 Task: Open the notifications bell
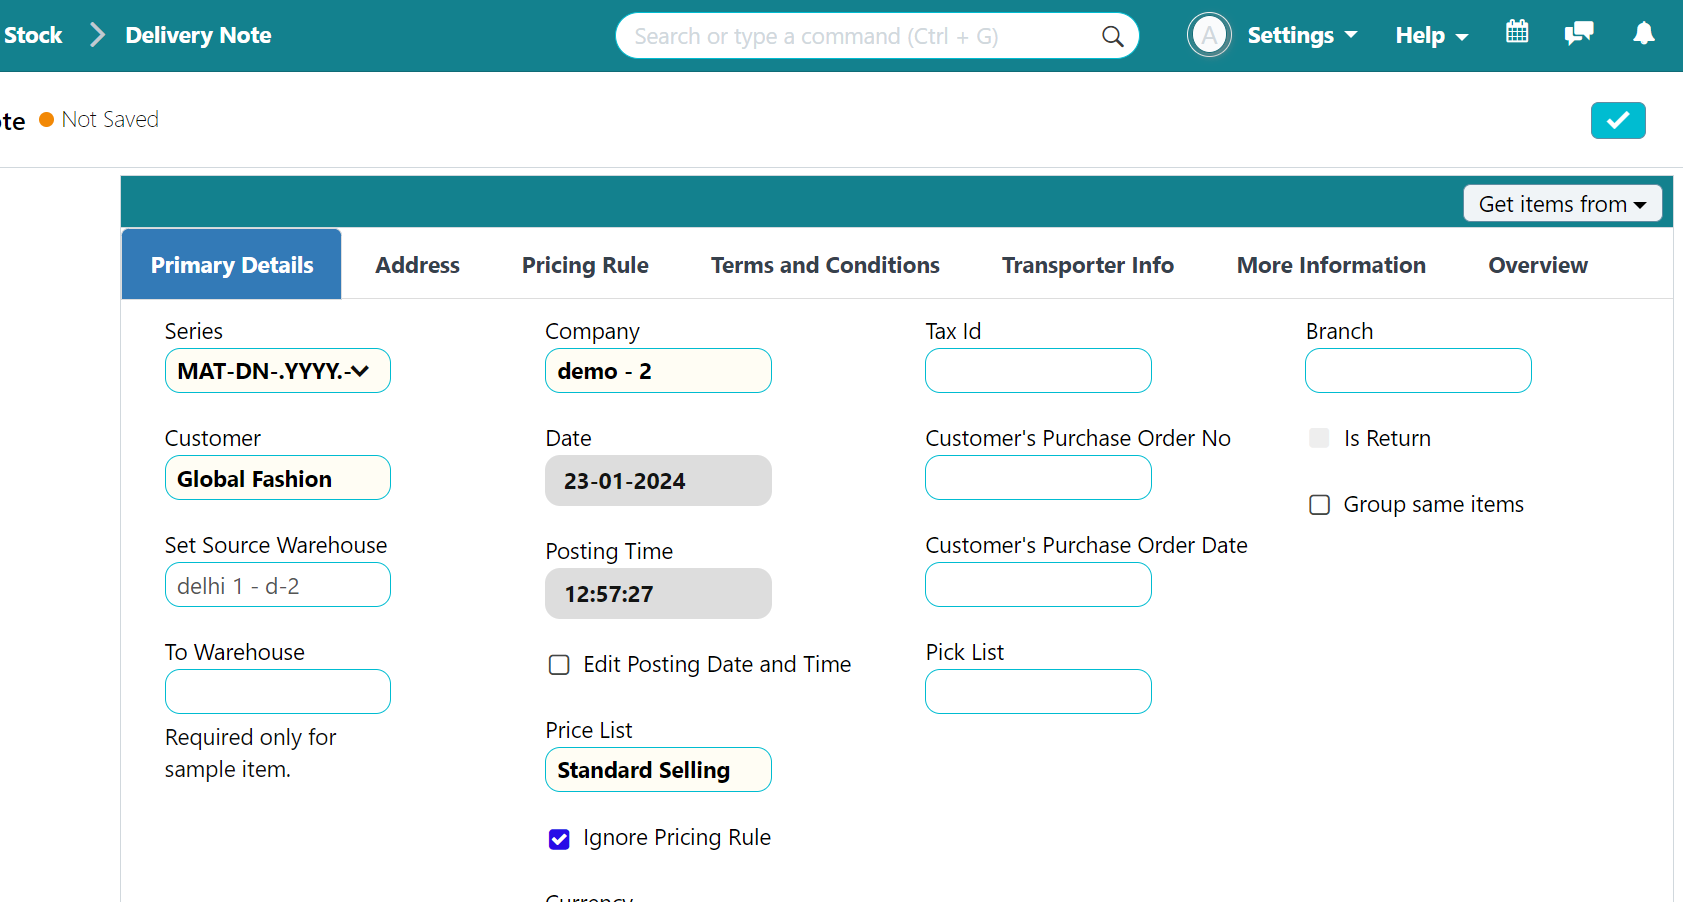[x=1644, y=33]
